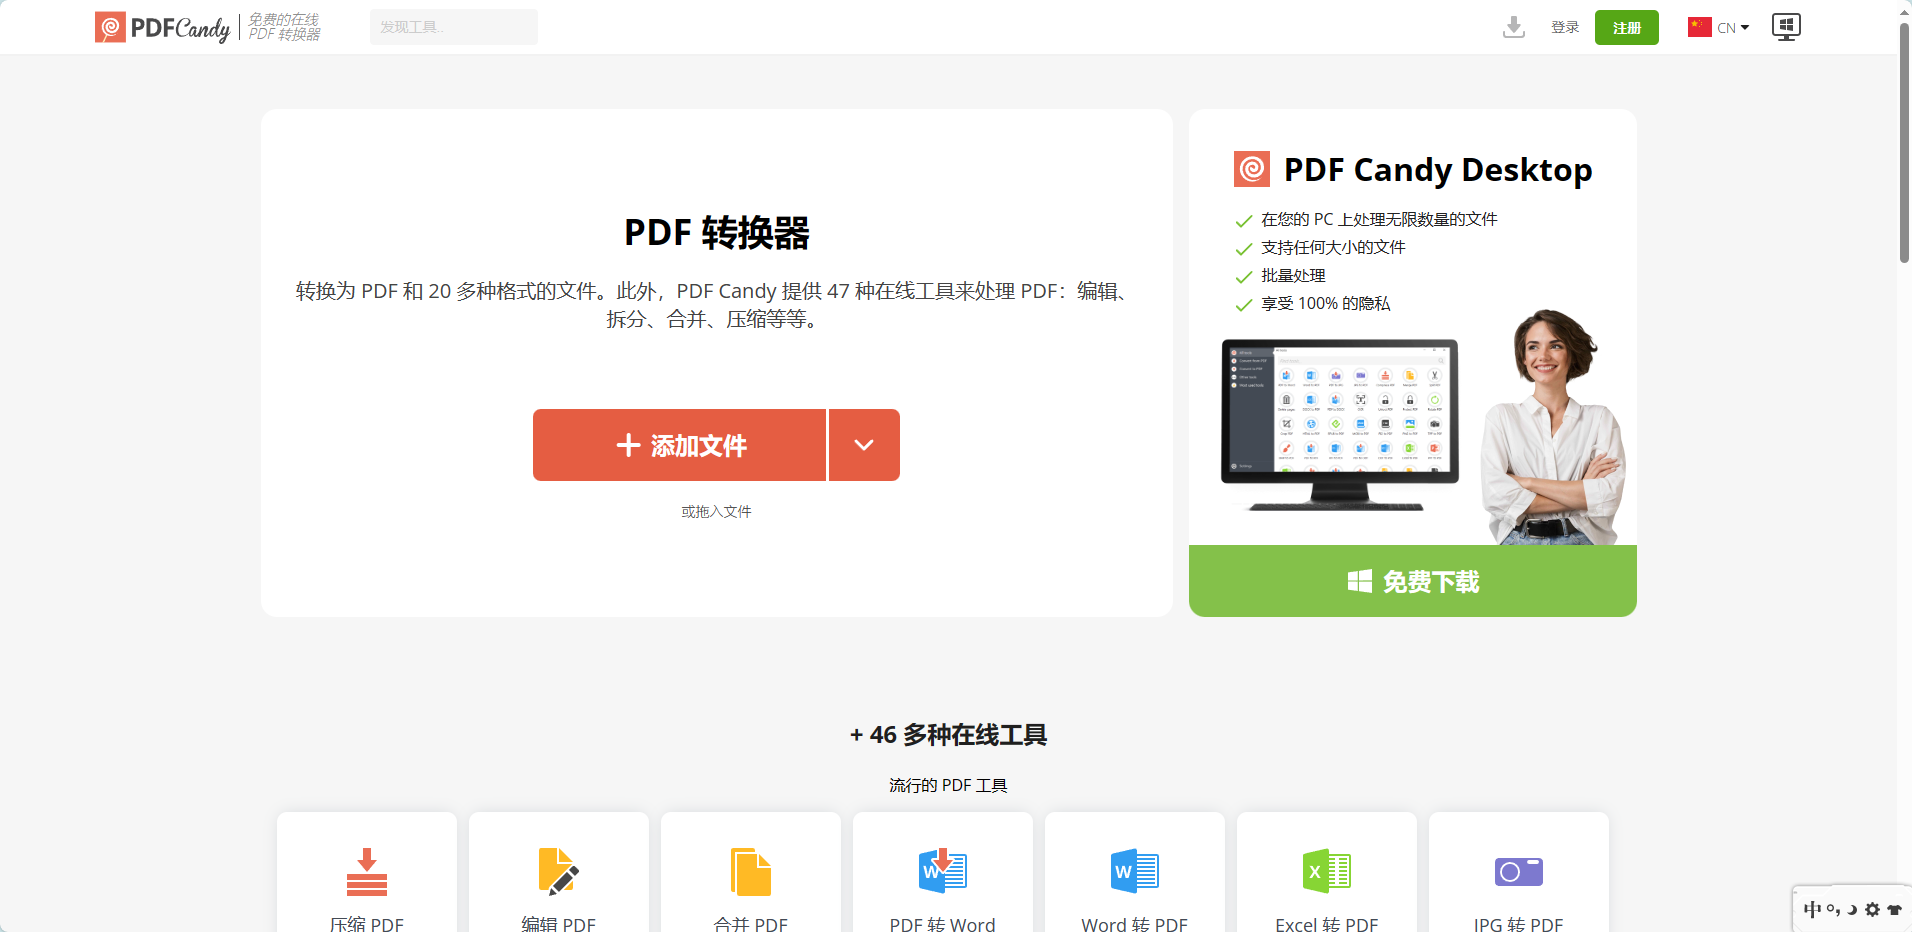Click the desktop app monitor screenshot
Image resolution: width=1912 pixels, height=932 pixels.
pos(1339,424)
